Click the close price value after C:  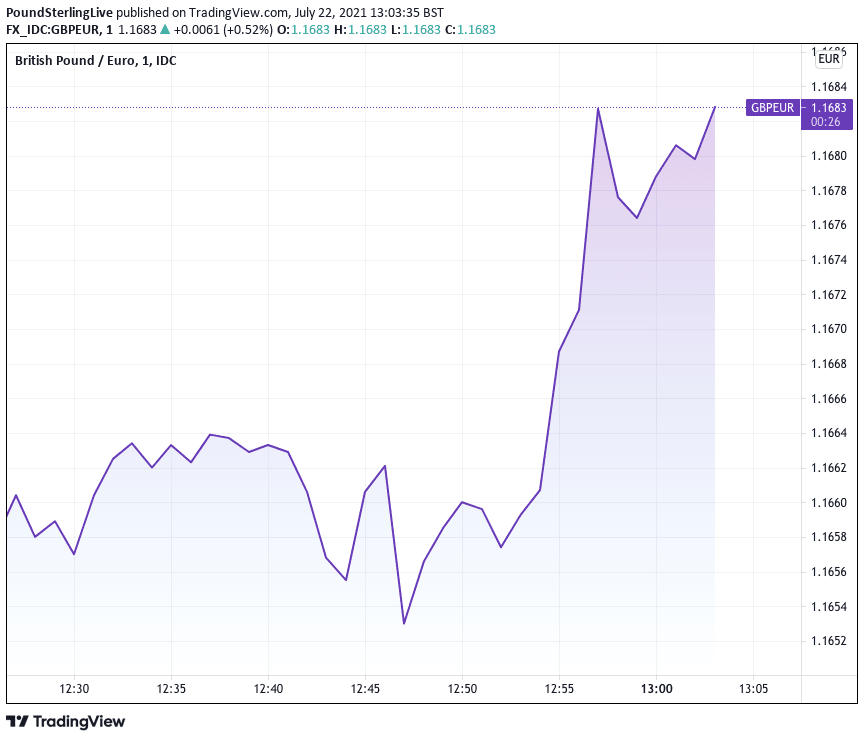click(476, 30)
